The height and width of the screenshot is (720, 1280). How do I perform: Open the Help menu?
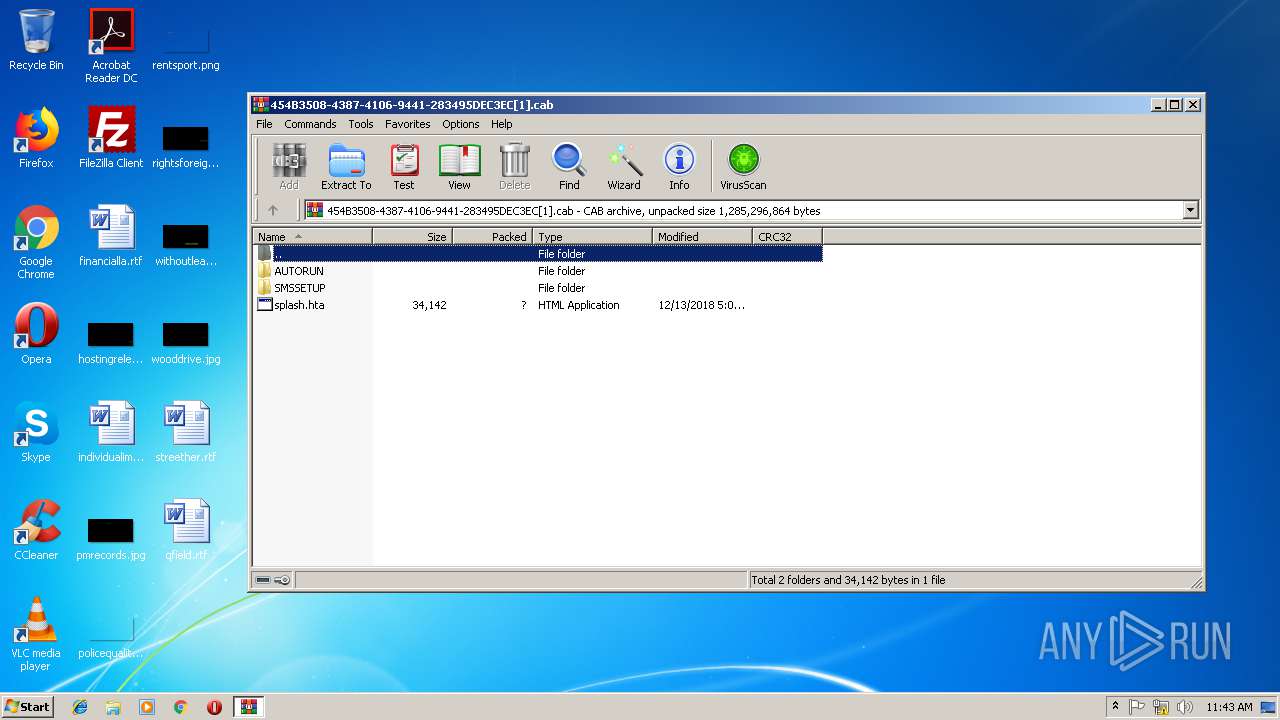click(x=502, y=124)
